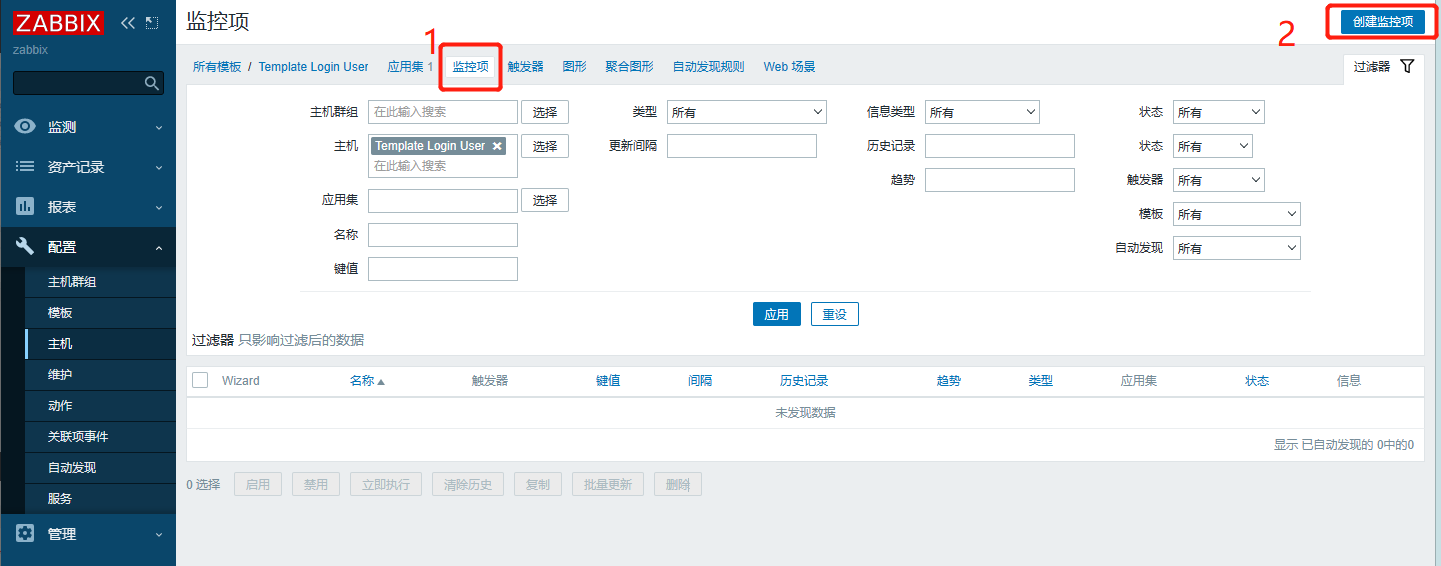
Task: Click 选择 button beside 主机
Action: pyautogui.click(x=545, y=146)
